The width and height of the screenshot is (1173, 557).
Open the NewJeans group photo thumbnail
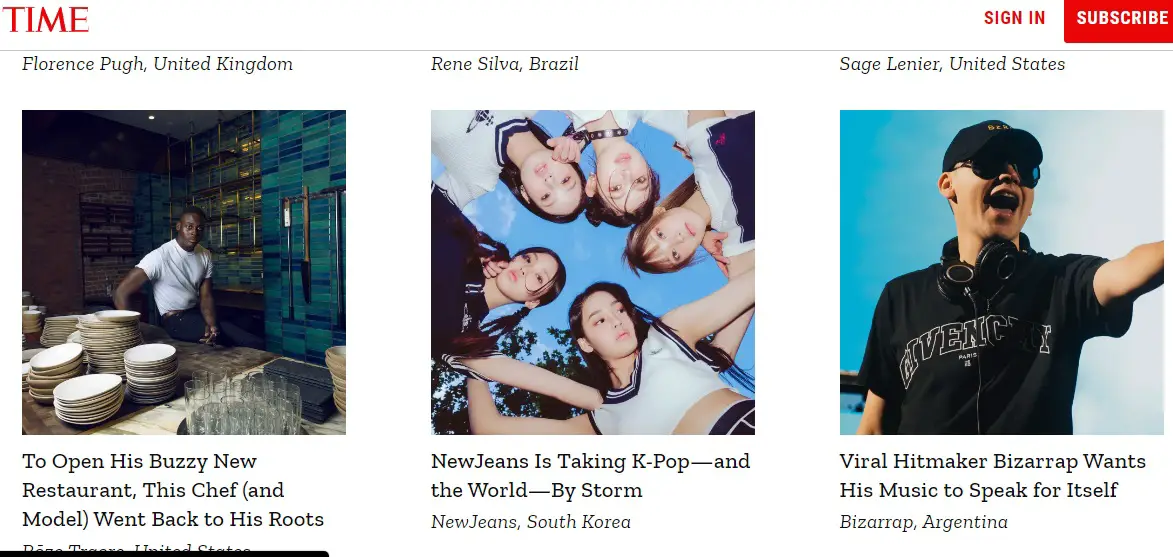pos(592,272)
